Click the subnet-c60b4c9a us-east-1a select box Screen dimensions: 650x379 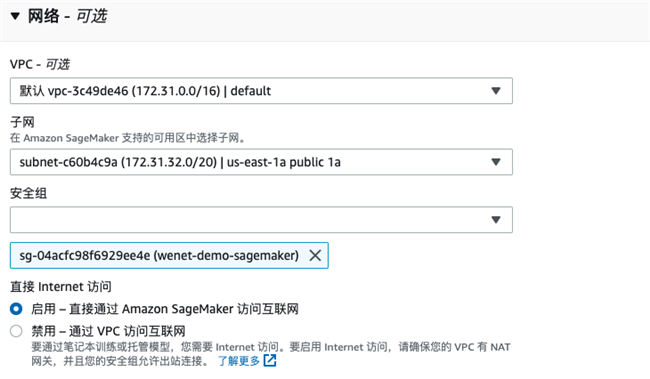pos(261,162)
